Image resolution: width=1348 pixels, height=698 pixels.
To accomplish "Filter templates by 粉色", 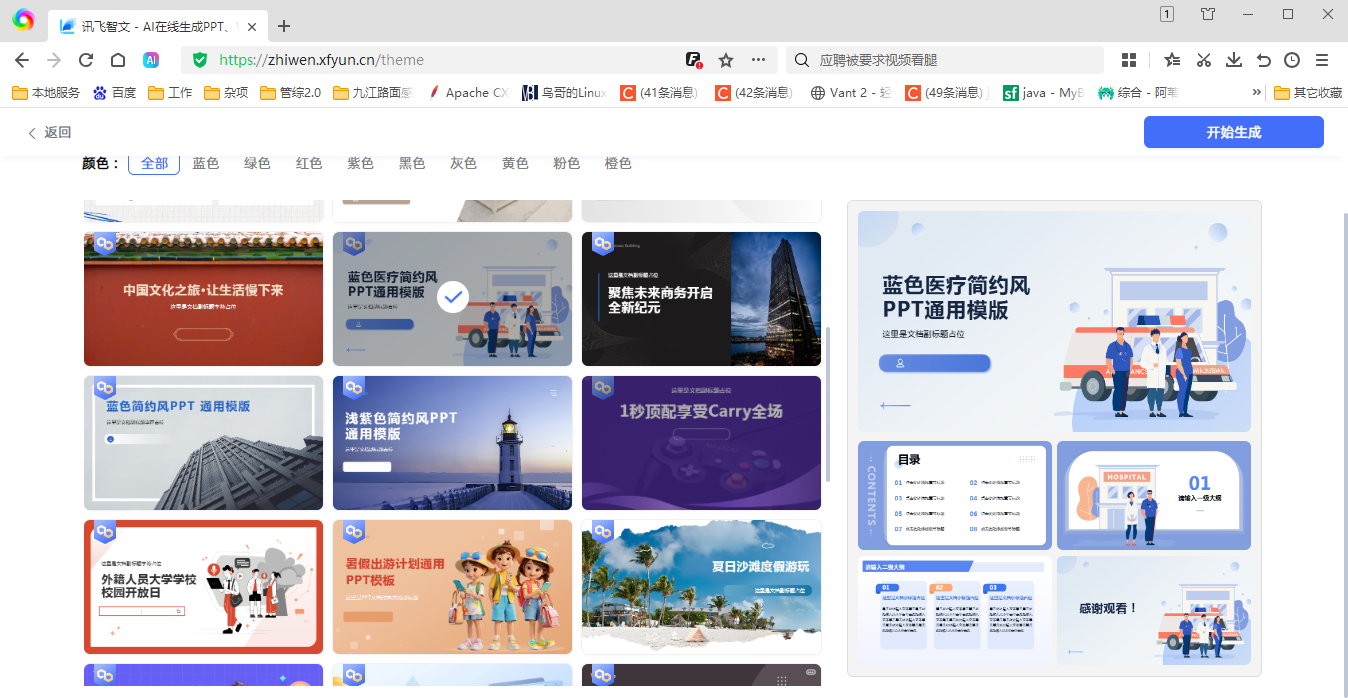I will coord(566,163).
